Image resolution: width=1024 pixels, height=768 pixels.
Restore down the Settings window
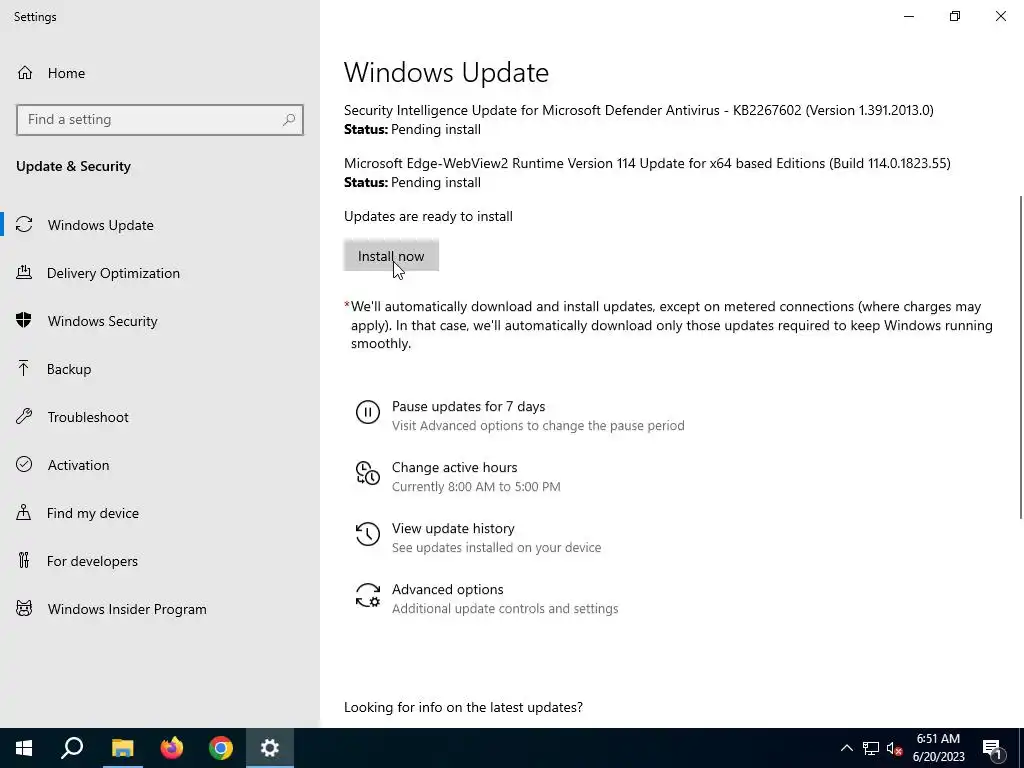click(x=955, y=16)
